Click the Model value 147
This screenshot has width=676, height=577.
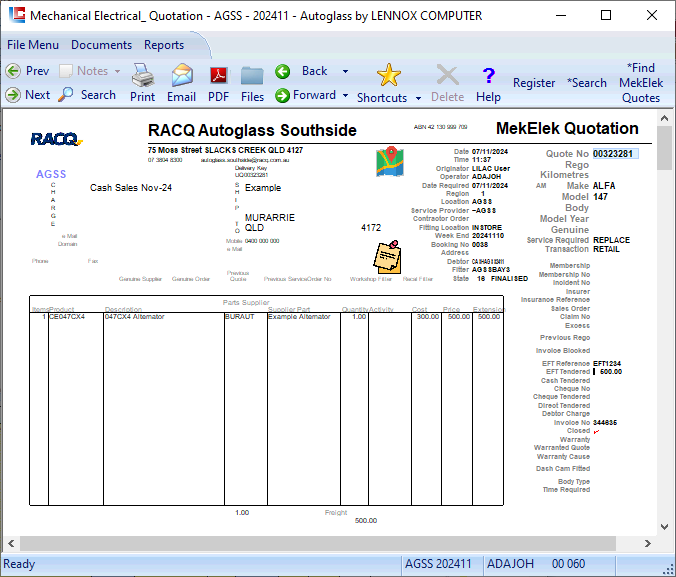pyautogui.click(x=600, y=197)
